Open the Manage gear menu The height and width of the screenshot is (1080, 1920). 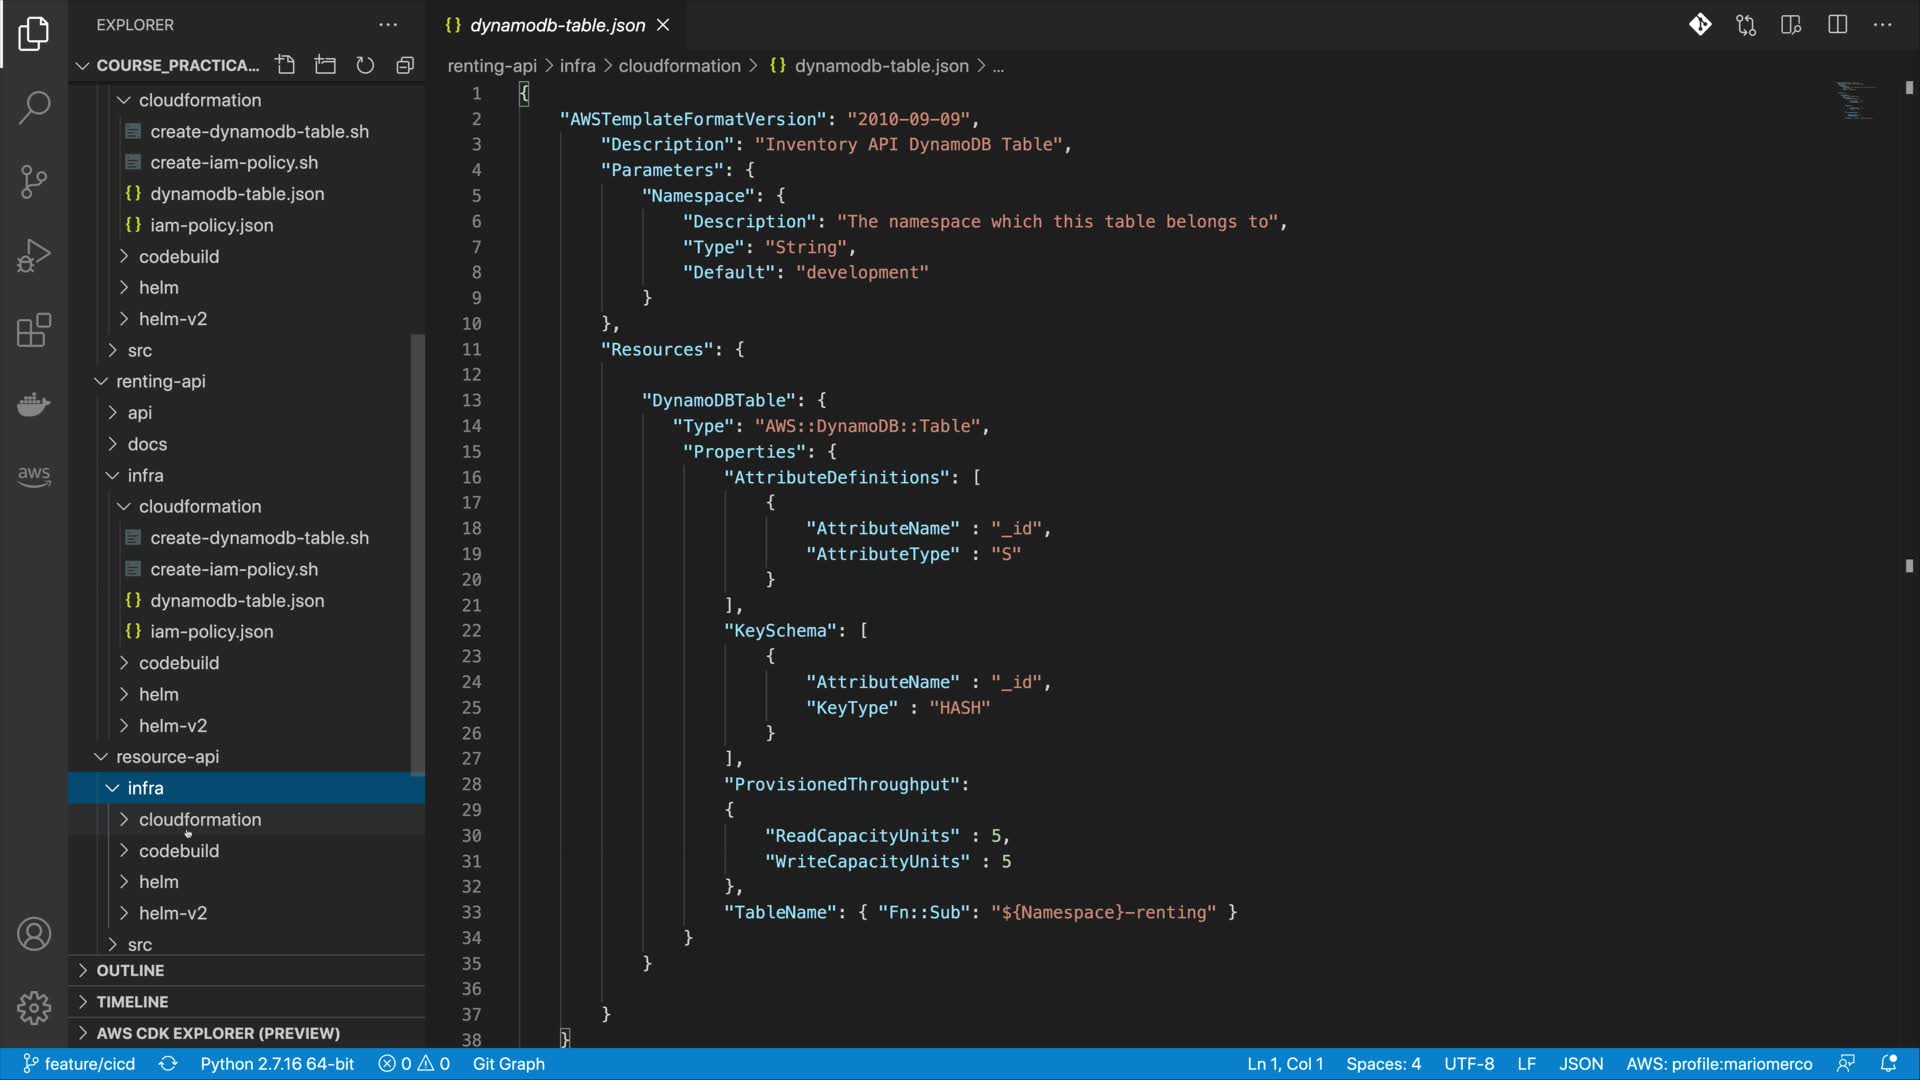(34, 1007)
